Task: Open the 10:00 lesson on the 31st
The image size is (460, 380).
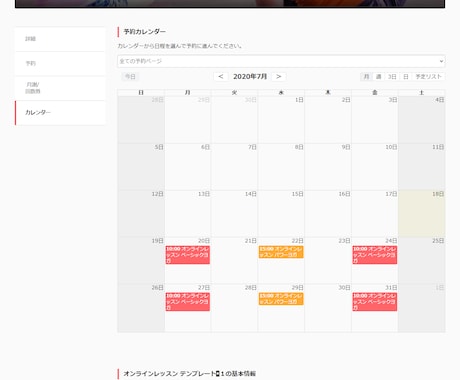Action: pyautogui.click(x=375, y=302)
